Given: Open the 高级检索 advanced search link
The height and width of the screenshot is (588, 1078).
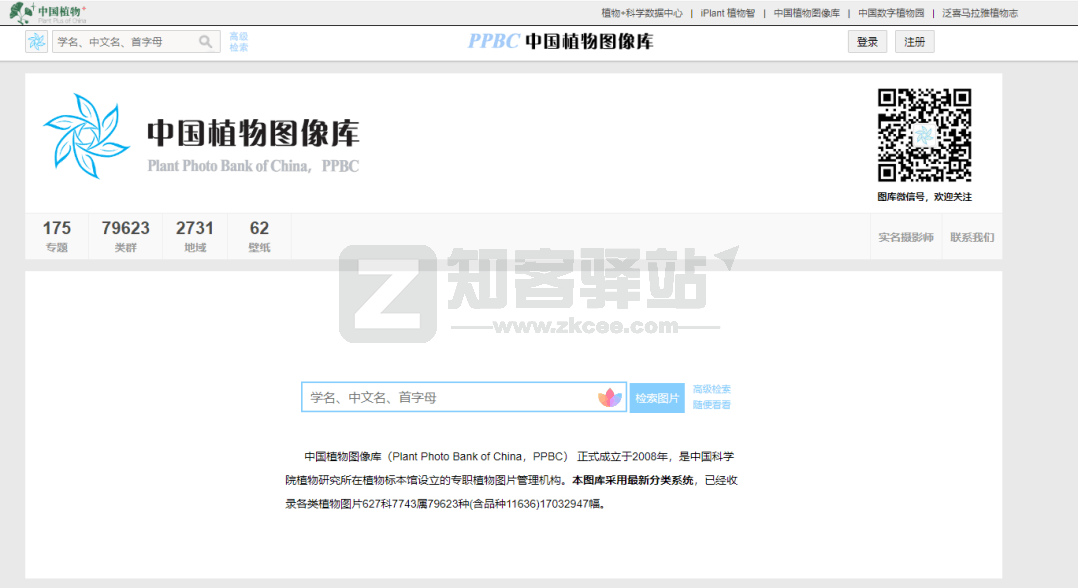Looking at the screenshot, I should (711, 388).
